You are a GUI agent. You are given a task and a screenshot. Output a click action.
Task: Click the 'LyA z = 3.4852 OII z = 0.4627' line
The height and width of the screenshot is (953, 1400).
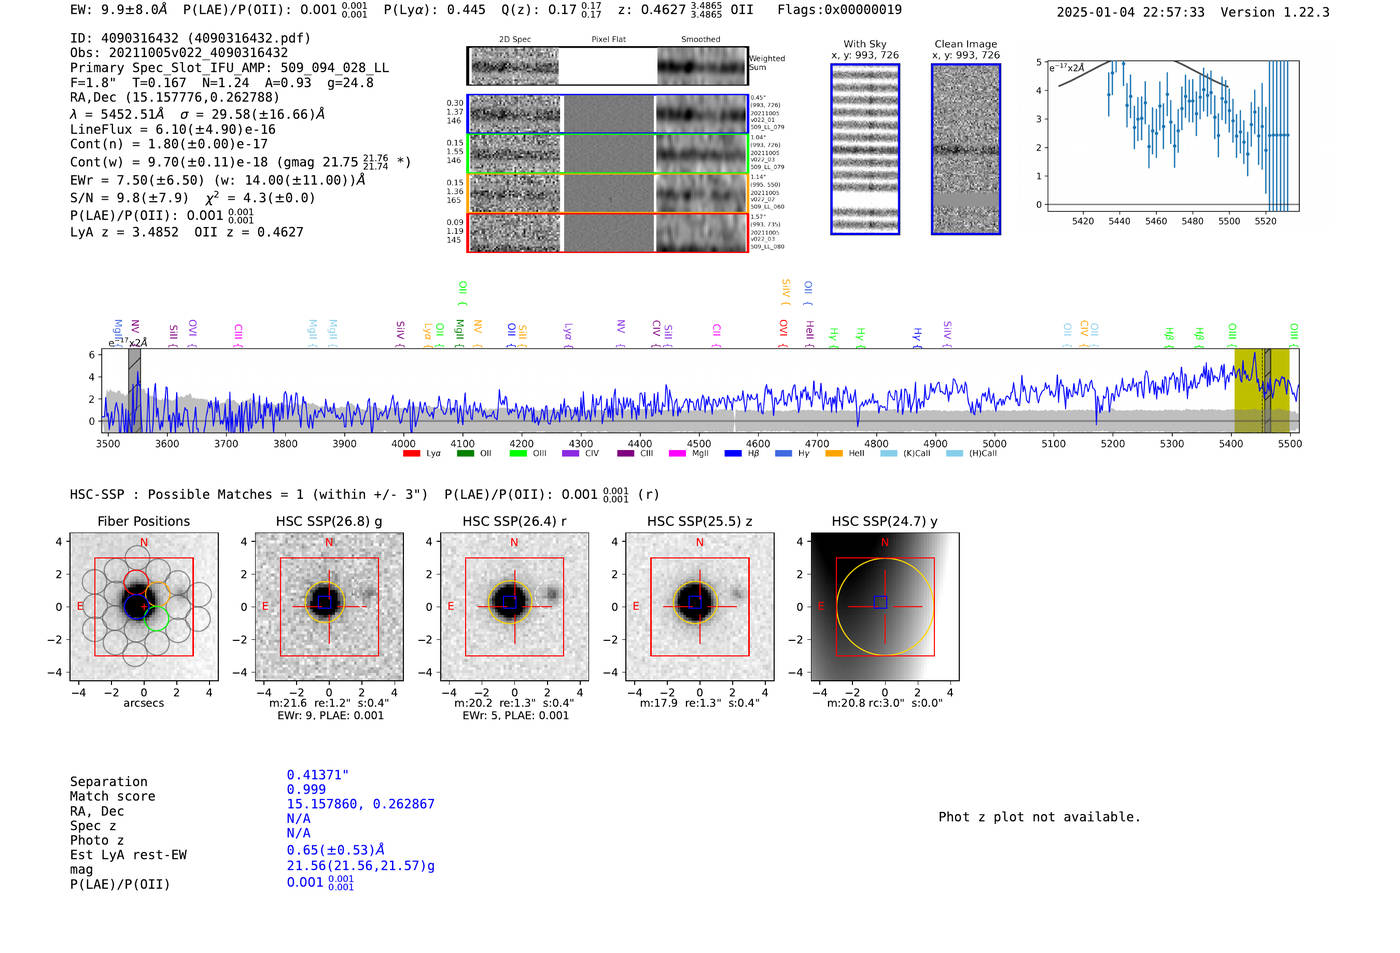(187, 232)
